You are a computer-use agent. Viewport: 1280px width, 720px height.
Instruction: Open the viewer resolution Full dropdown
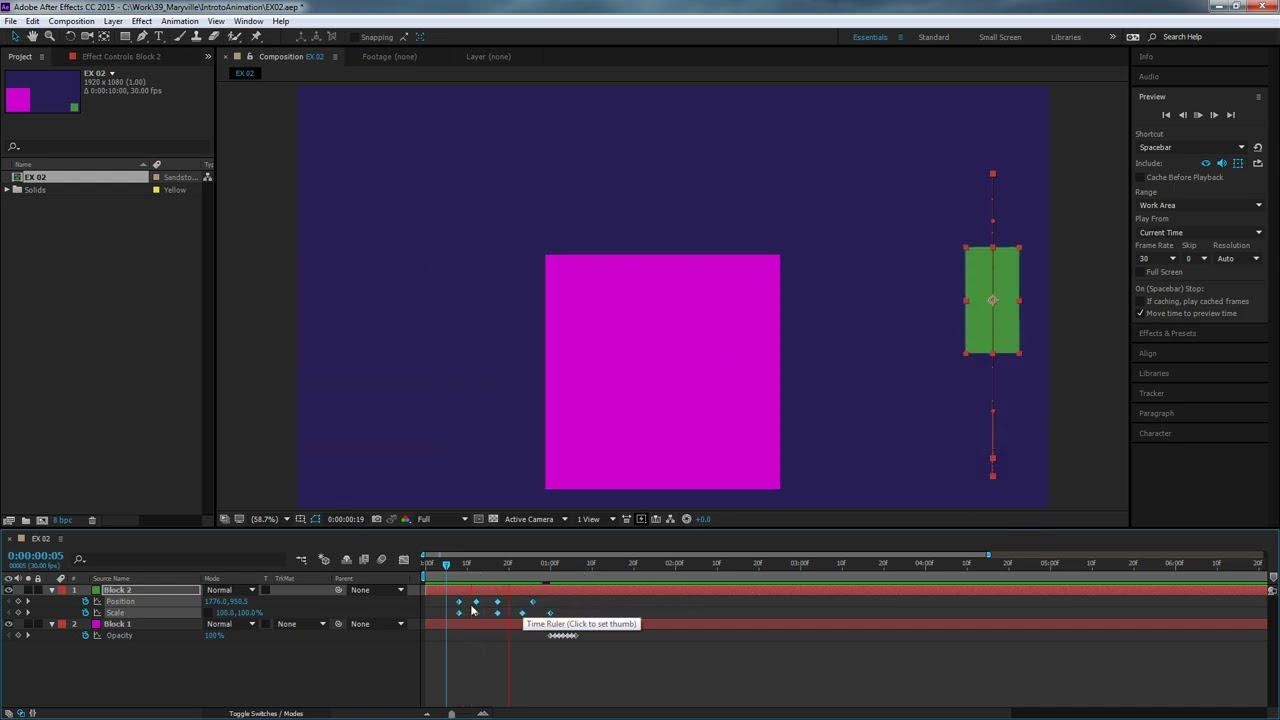click(x=442, y=519)
